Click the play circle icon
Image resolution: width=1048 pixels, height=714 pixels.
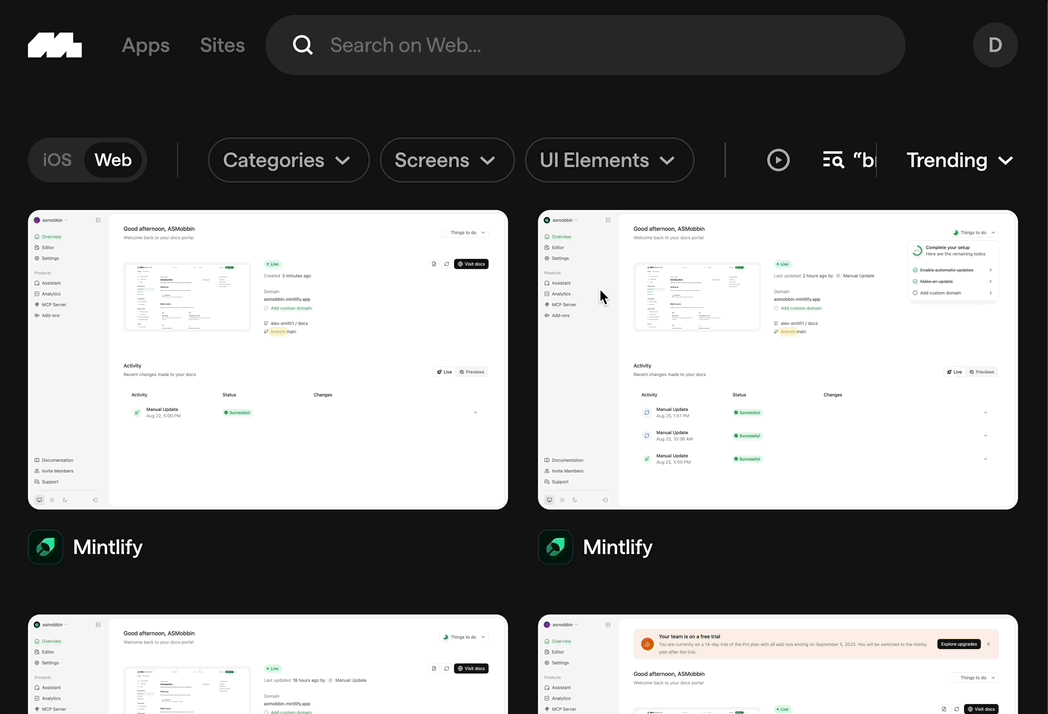pyautogui.click(x=778, y=160)
